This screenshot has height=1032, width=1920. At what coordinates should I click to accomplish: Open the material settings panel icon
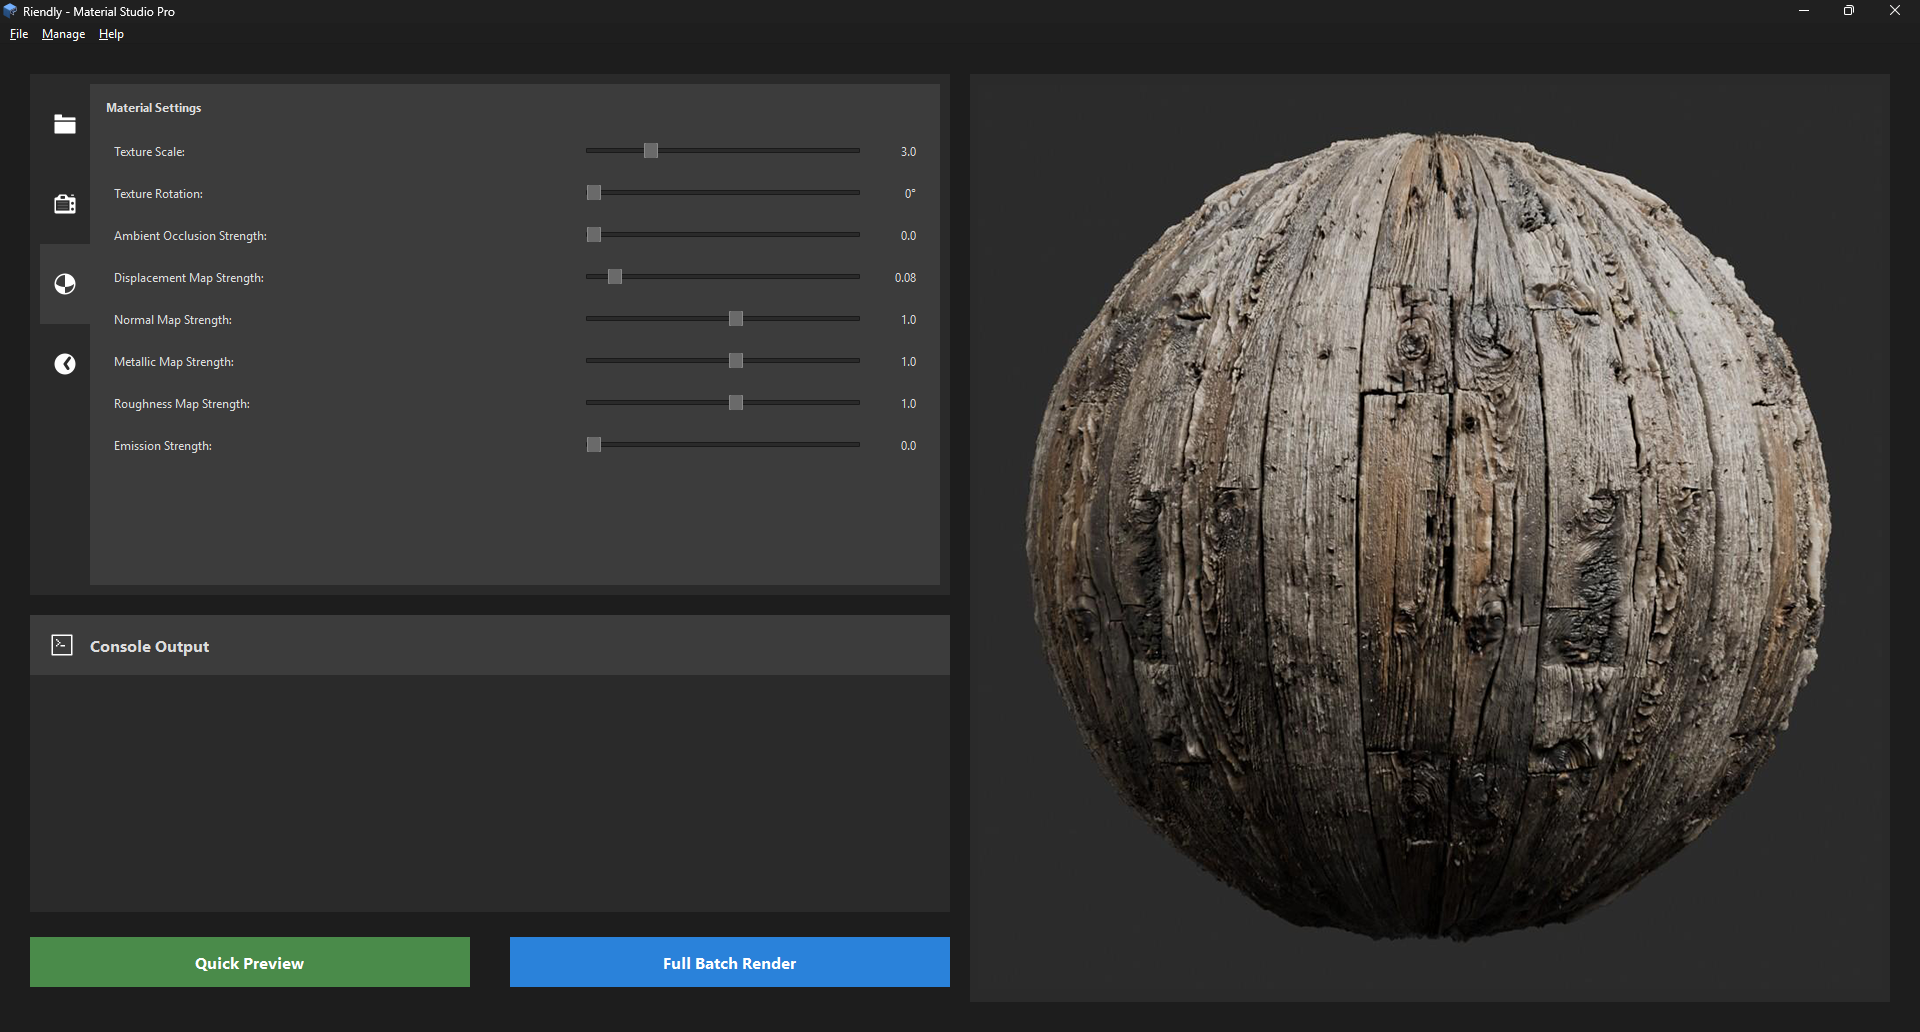pos(64,283)
